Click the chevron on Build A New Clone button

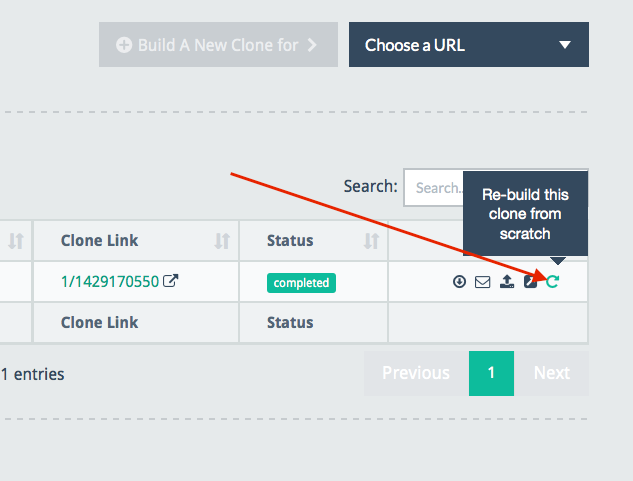[x=312, y=45]
